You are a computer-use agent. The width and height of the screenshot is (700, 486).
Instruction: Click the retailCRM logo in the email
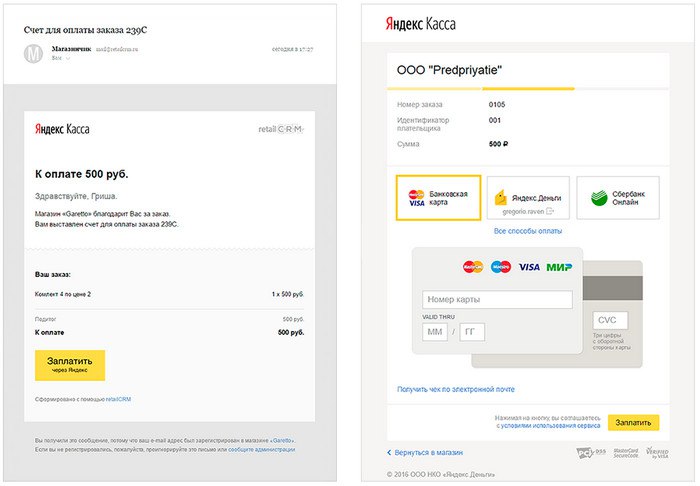(x=281, y=129)
